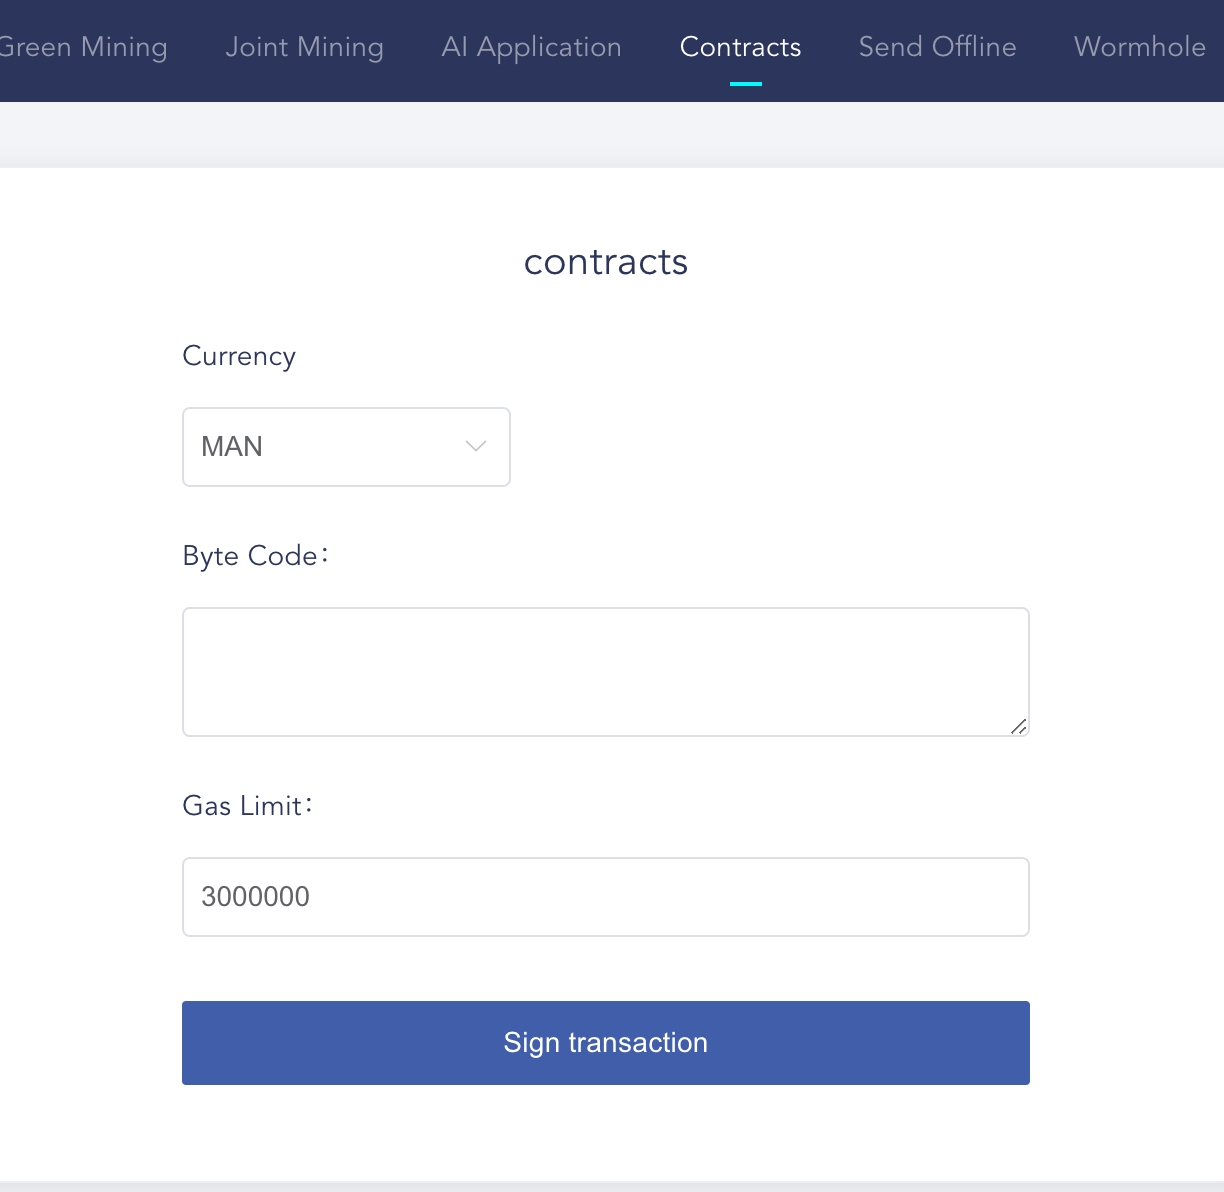Click the teal underline beneath Contracts tab
1224x1192 pixels.
coord(745,84)
